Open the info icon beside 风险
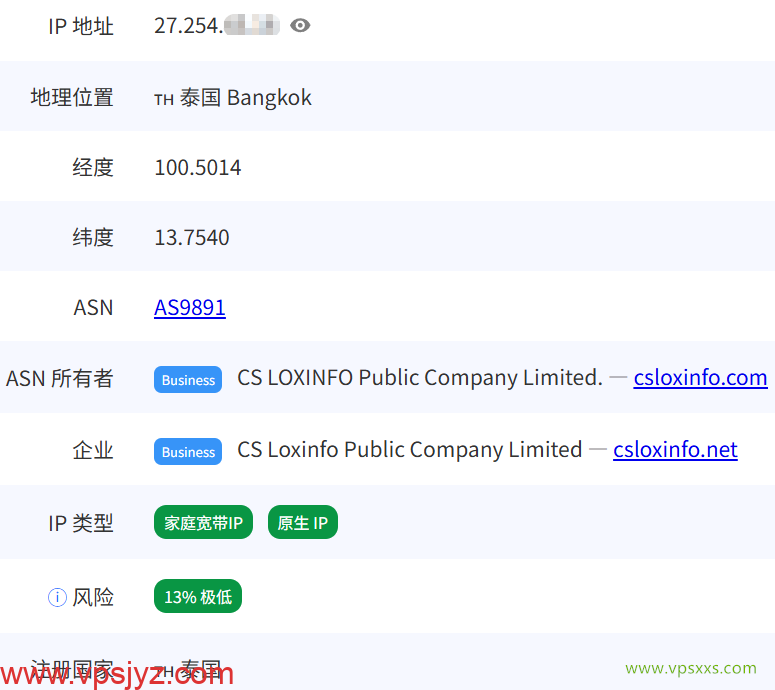Viewport: 775px width, 690px height. (x=57, y=597)
